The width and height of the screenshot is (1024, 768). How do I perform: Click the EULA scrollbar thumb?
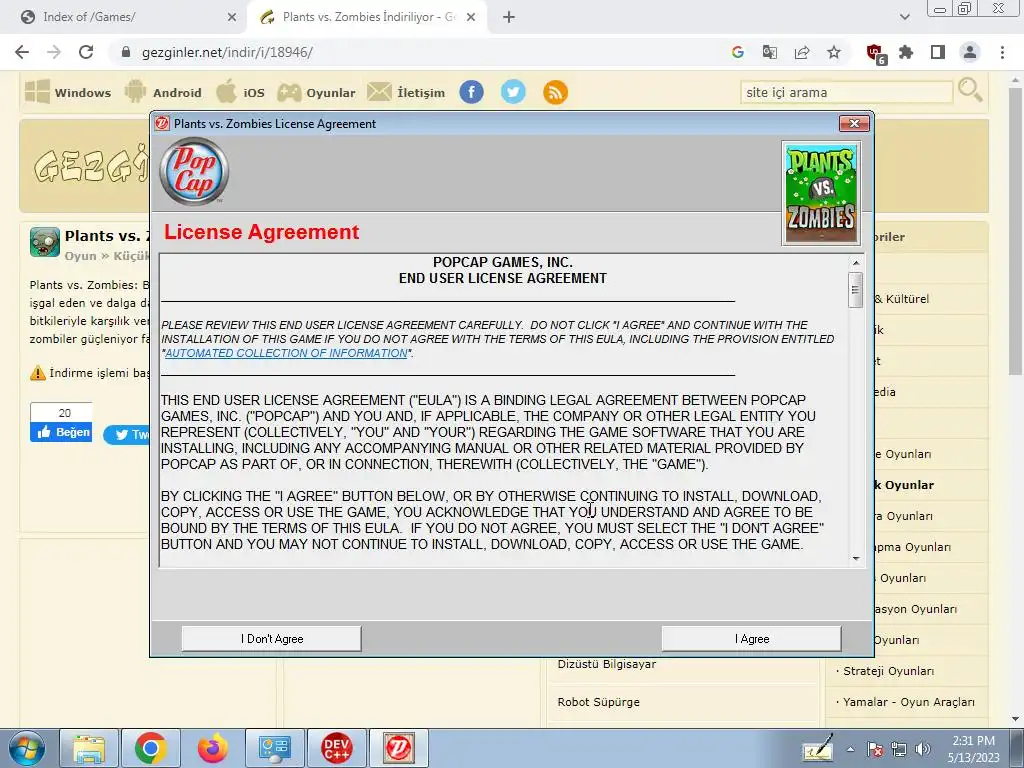(x=856, y=290)
